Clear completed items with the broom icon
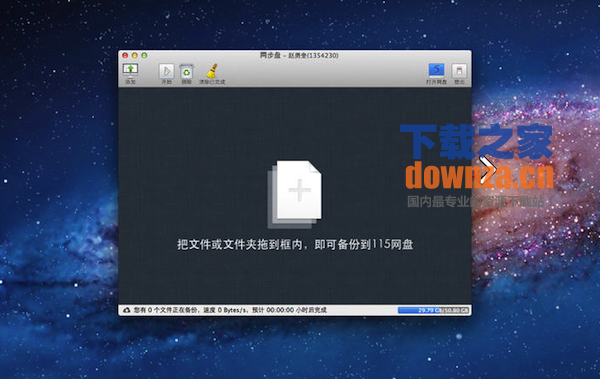600x379 pixels. [x=212, y=71]
